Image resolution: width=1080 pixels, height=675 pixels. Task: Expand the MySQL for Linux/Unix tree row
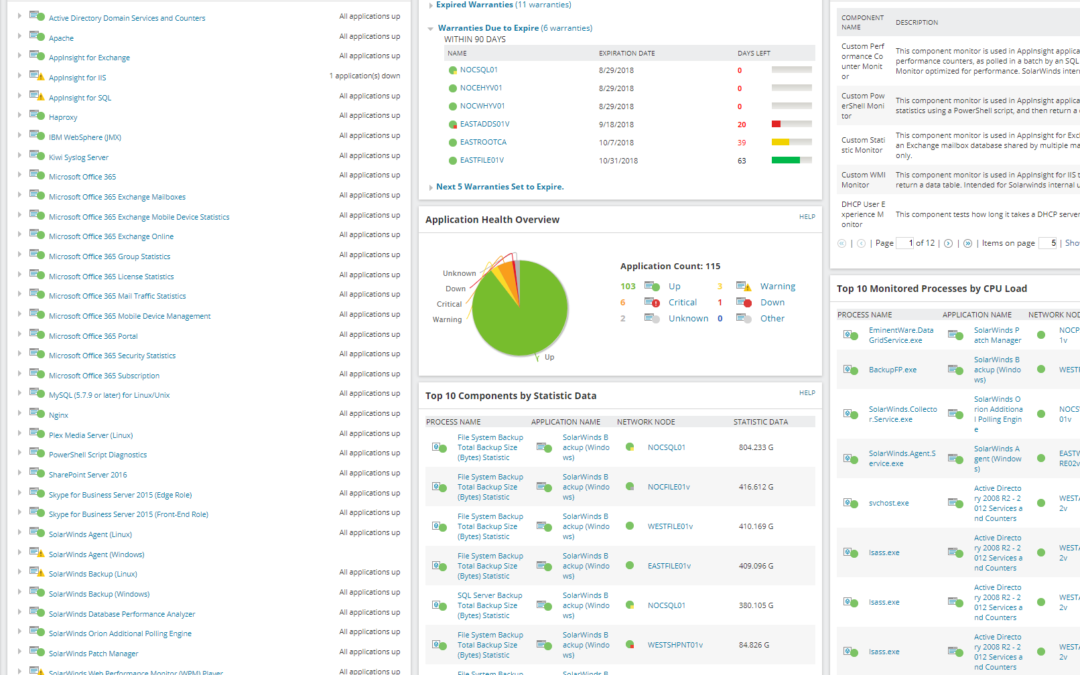[x=19, y=393]
